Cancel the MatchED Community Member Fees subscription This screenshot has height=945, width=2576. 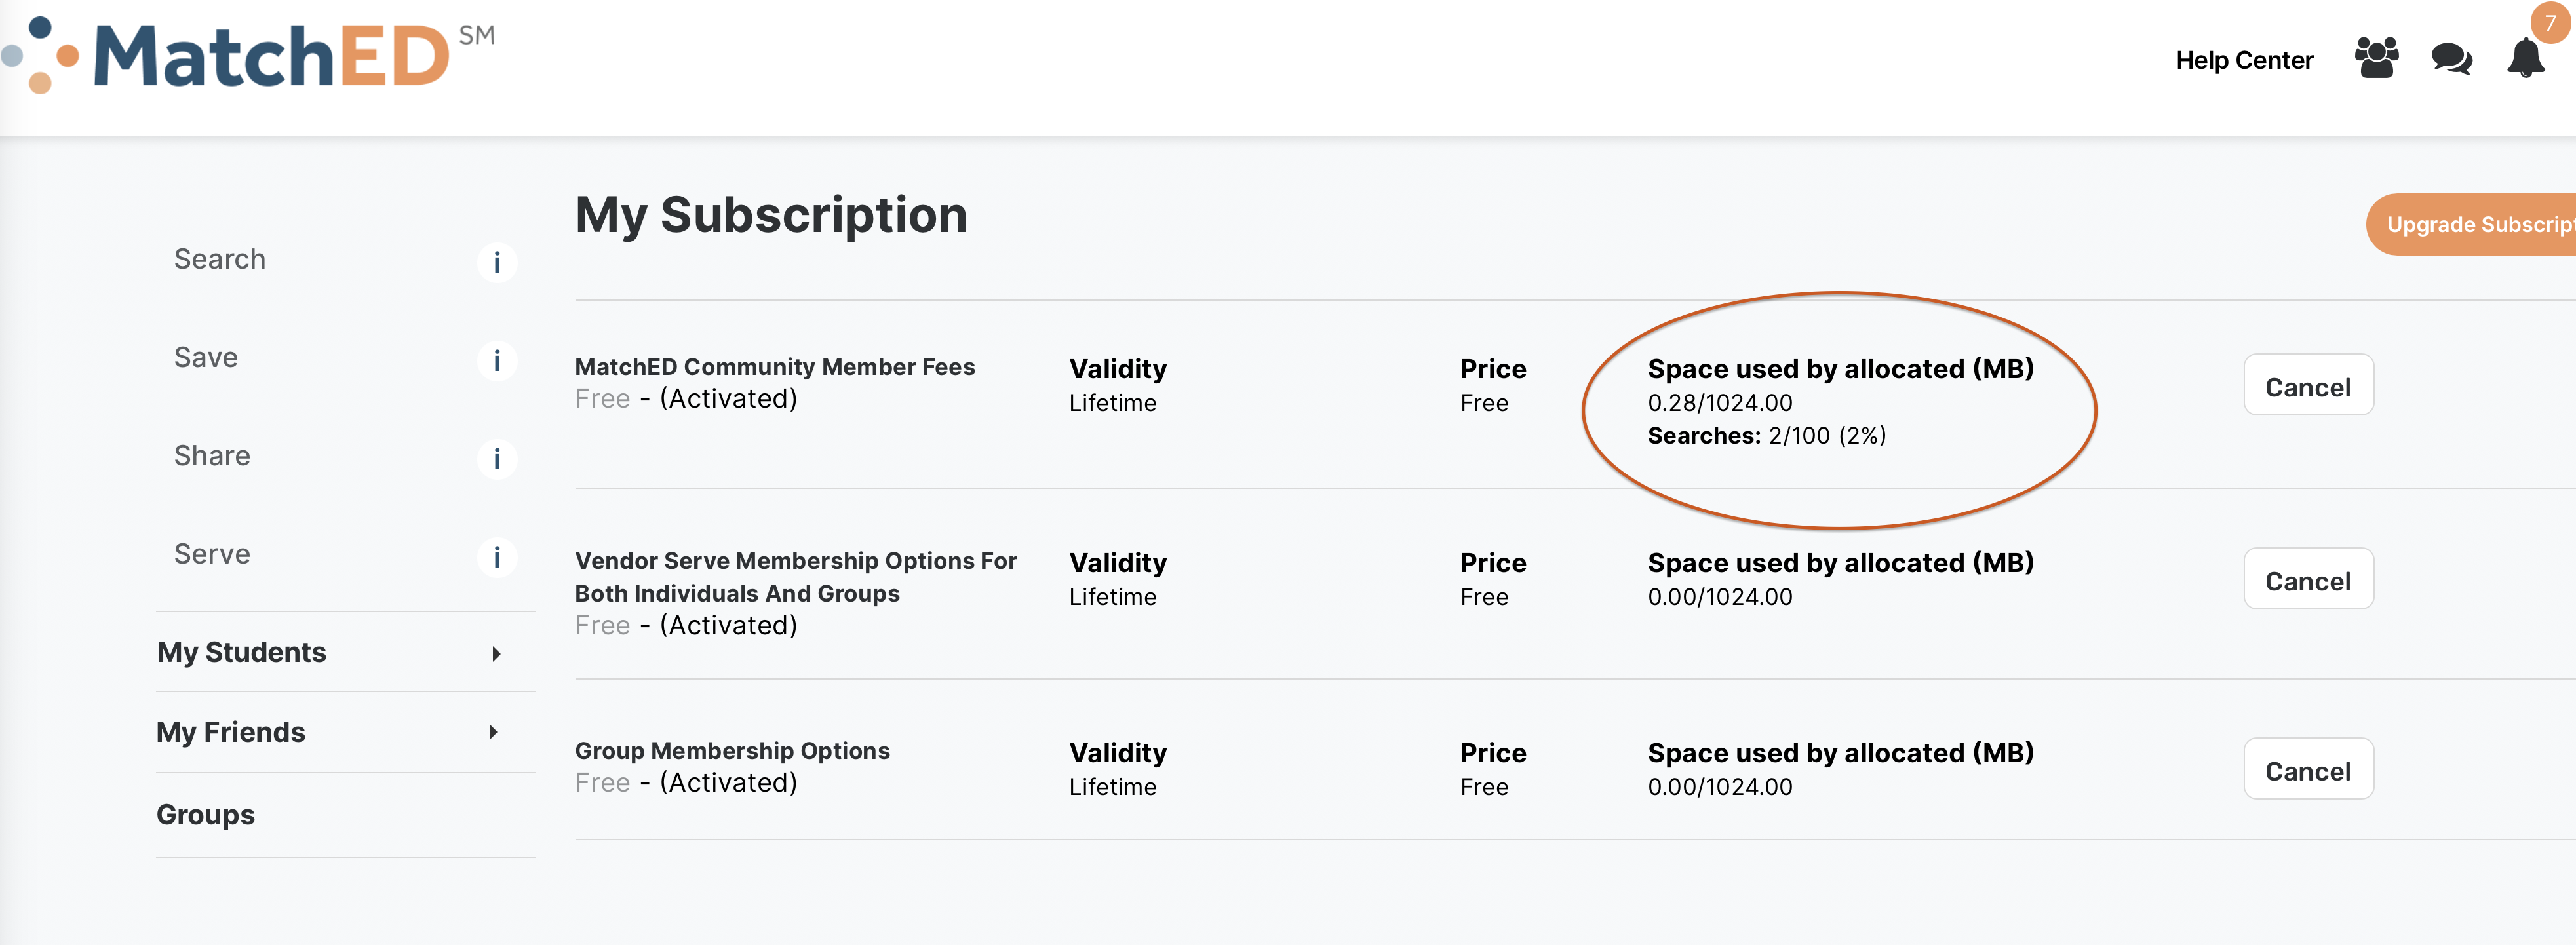click(x=2307, y=387)
